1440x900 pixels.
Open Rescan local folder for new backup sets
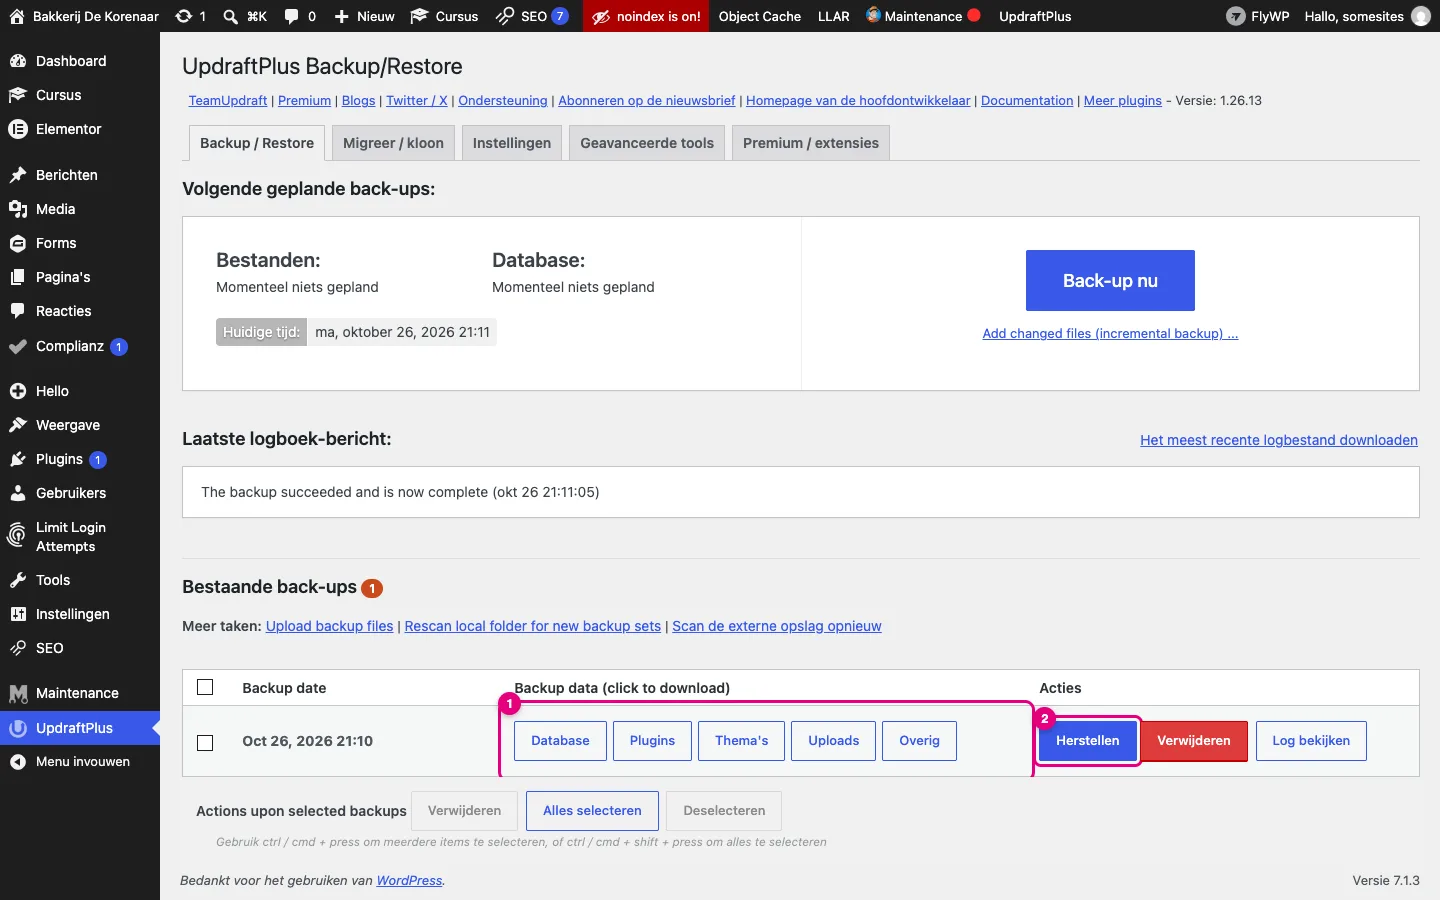[x=533, y=626]
